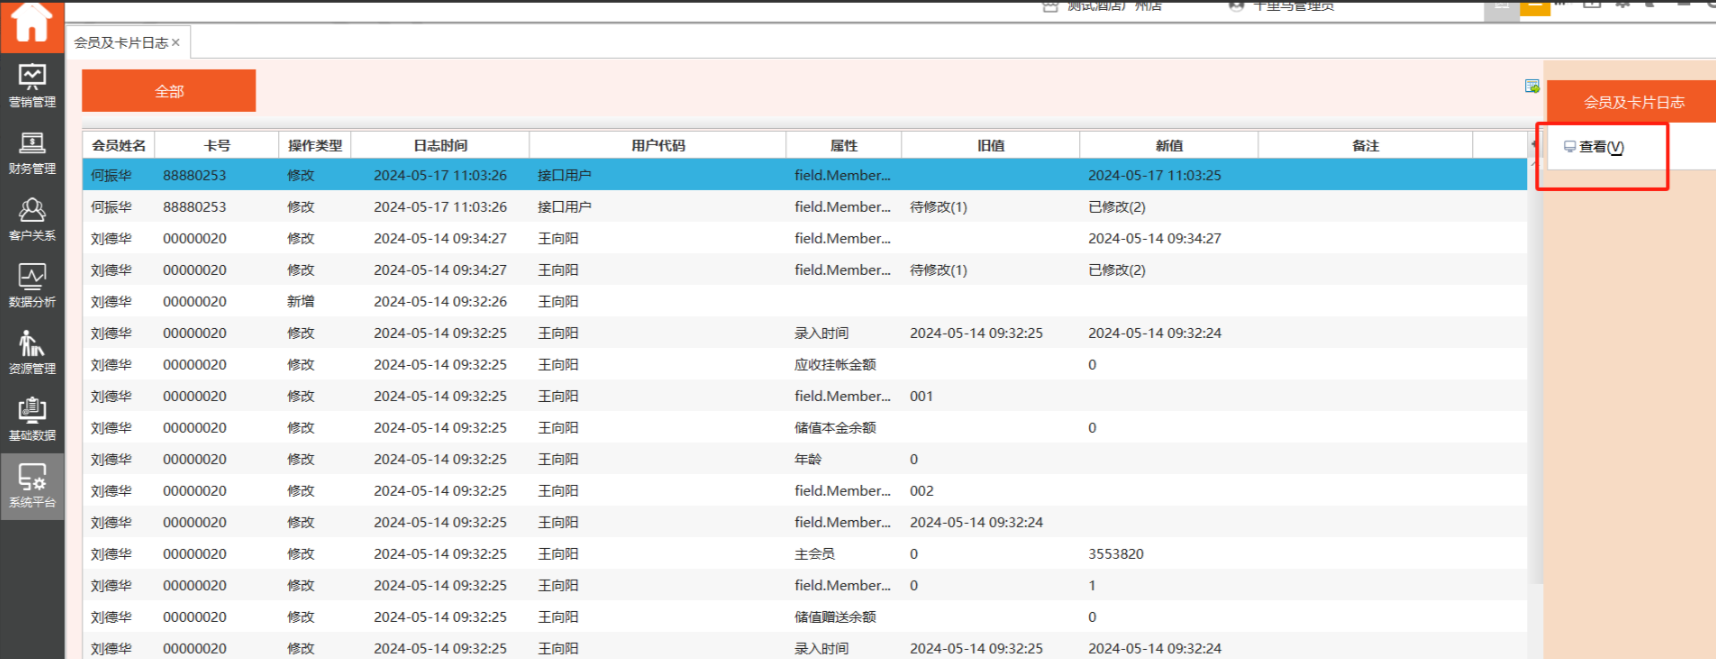The width and height of the screenshot is (1716, 659).
Task: Open 营销管理 marketing management module
Action: point(32,85)
